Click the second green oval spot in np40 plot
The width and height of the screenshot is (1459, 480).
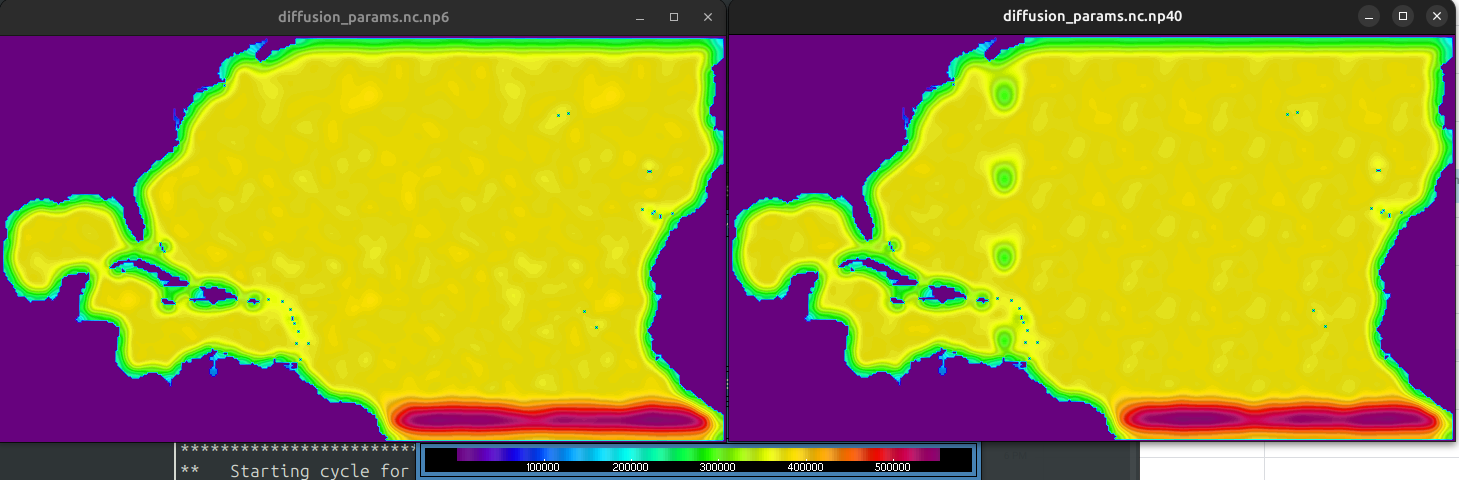(x=1004, y=179)
